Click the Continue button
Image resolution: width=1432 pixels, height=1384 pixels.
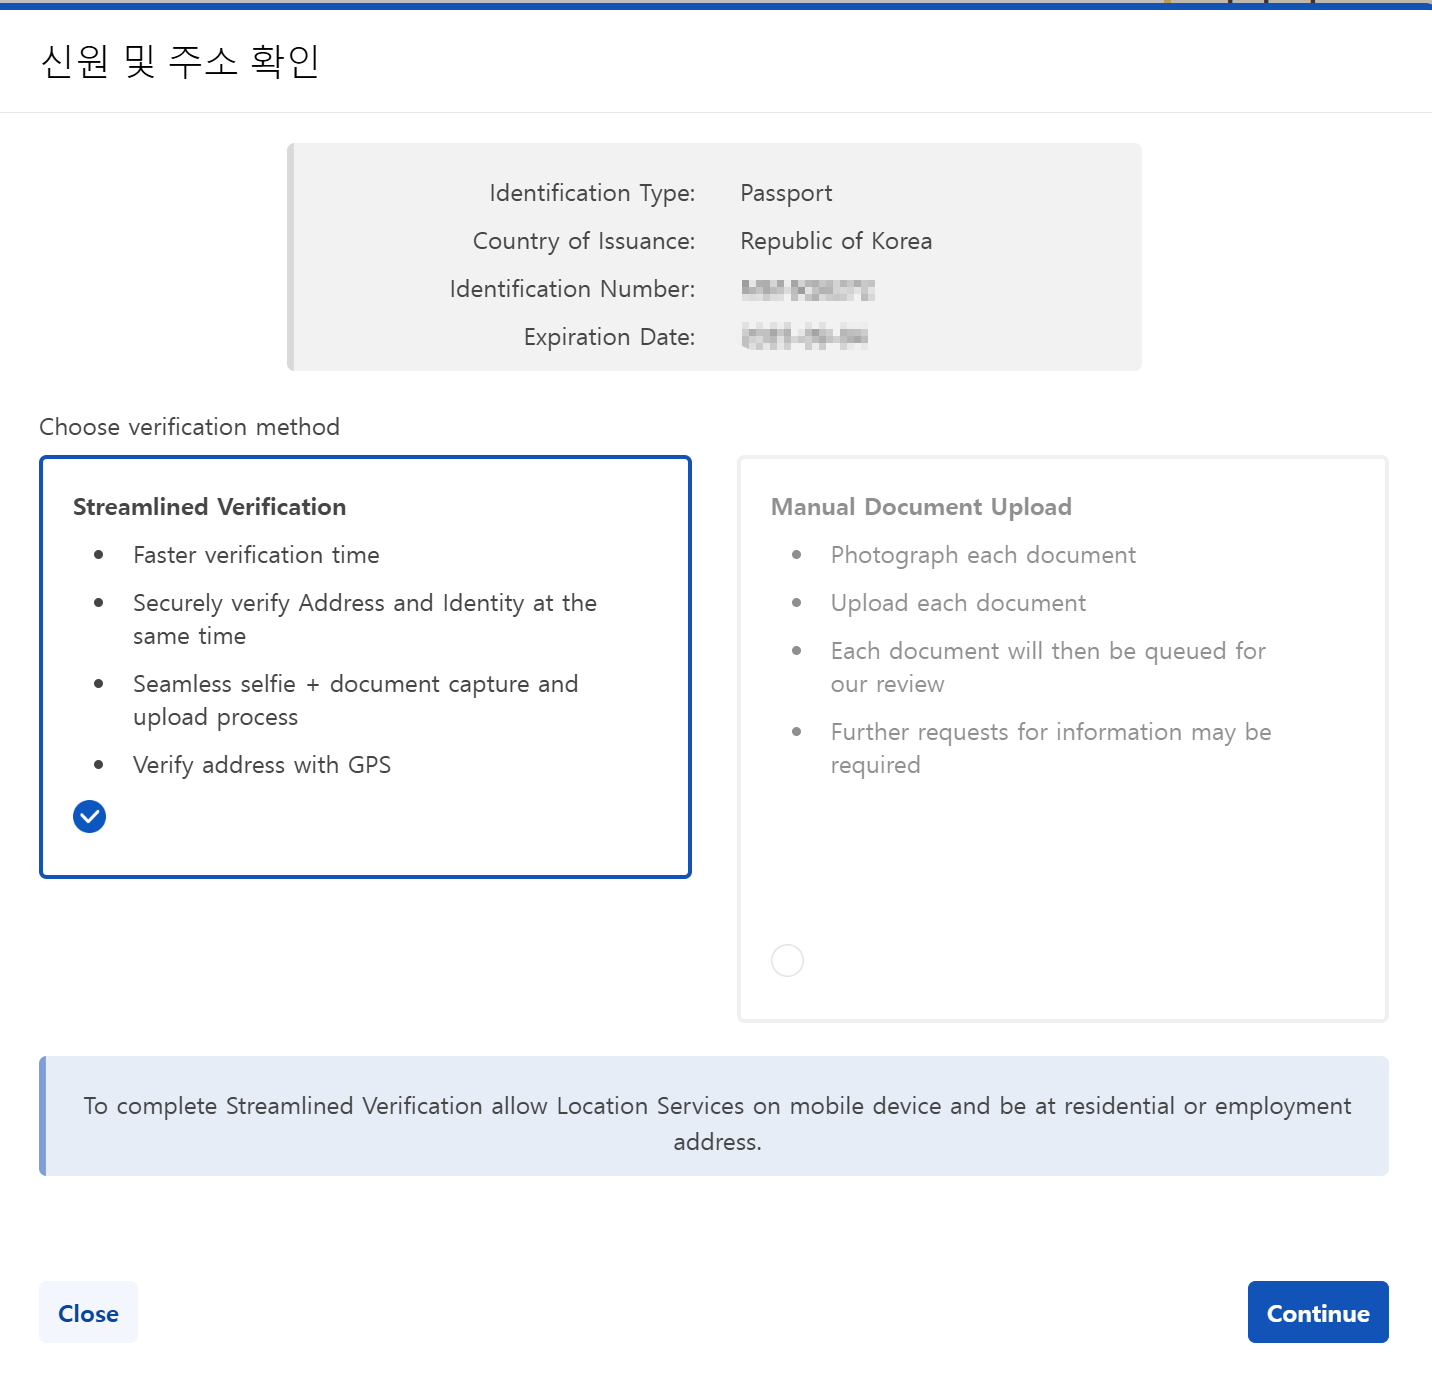coord(1318,1312)
